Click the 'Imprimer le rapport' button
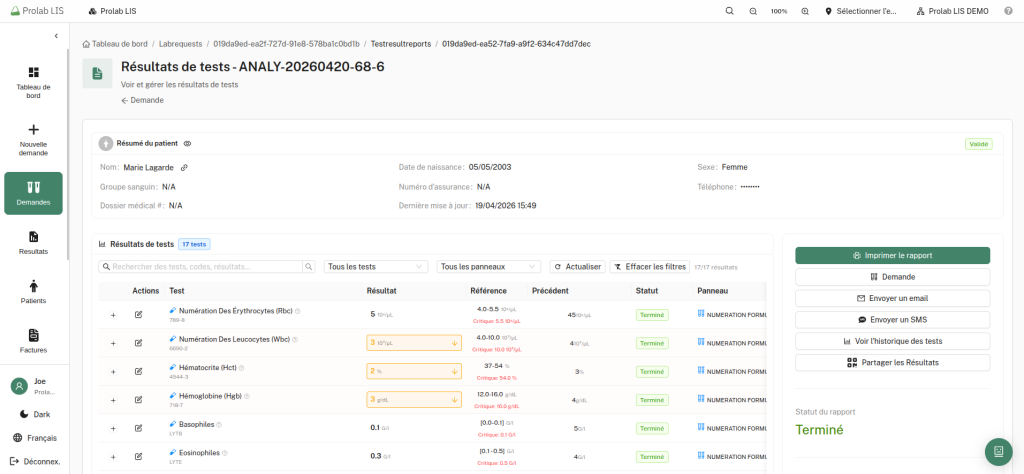The width and height of the screenshot is (1024, 474). 892,255
